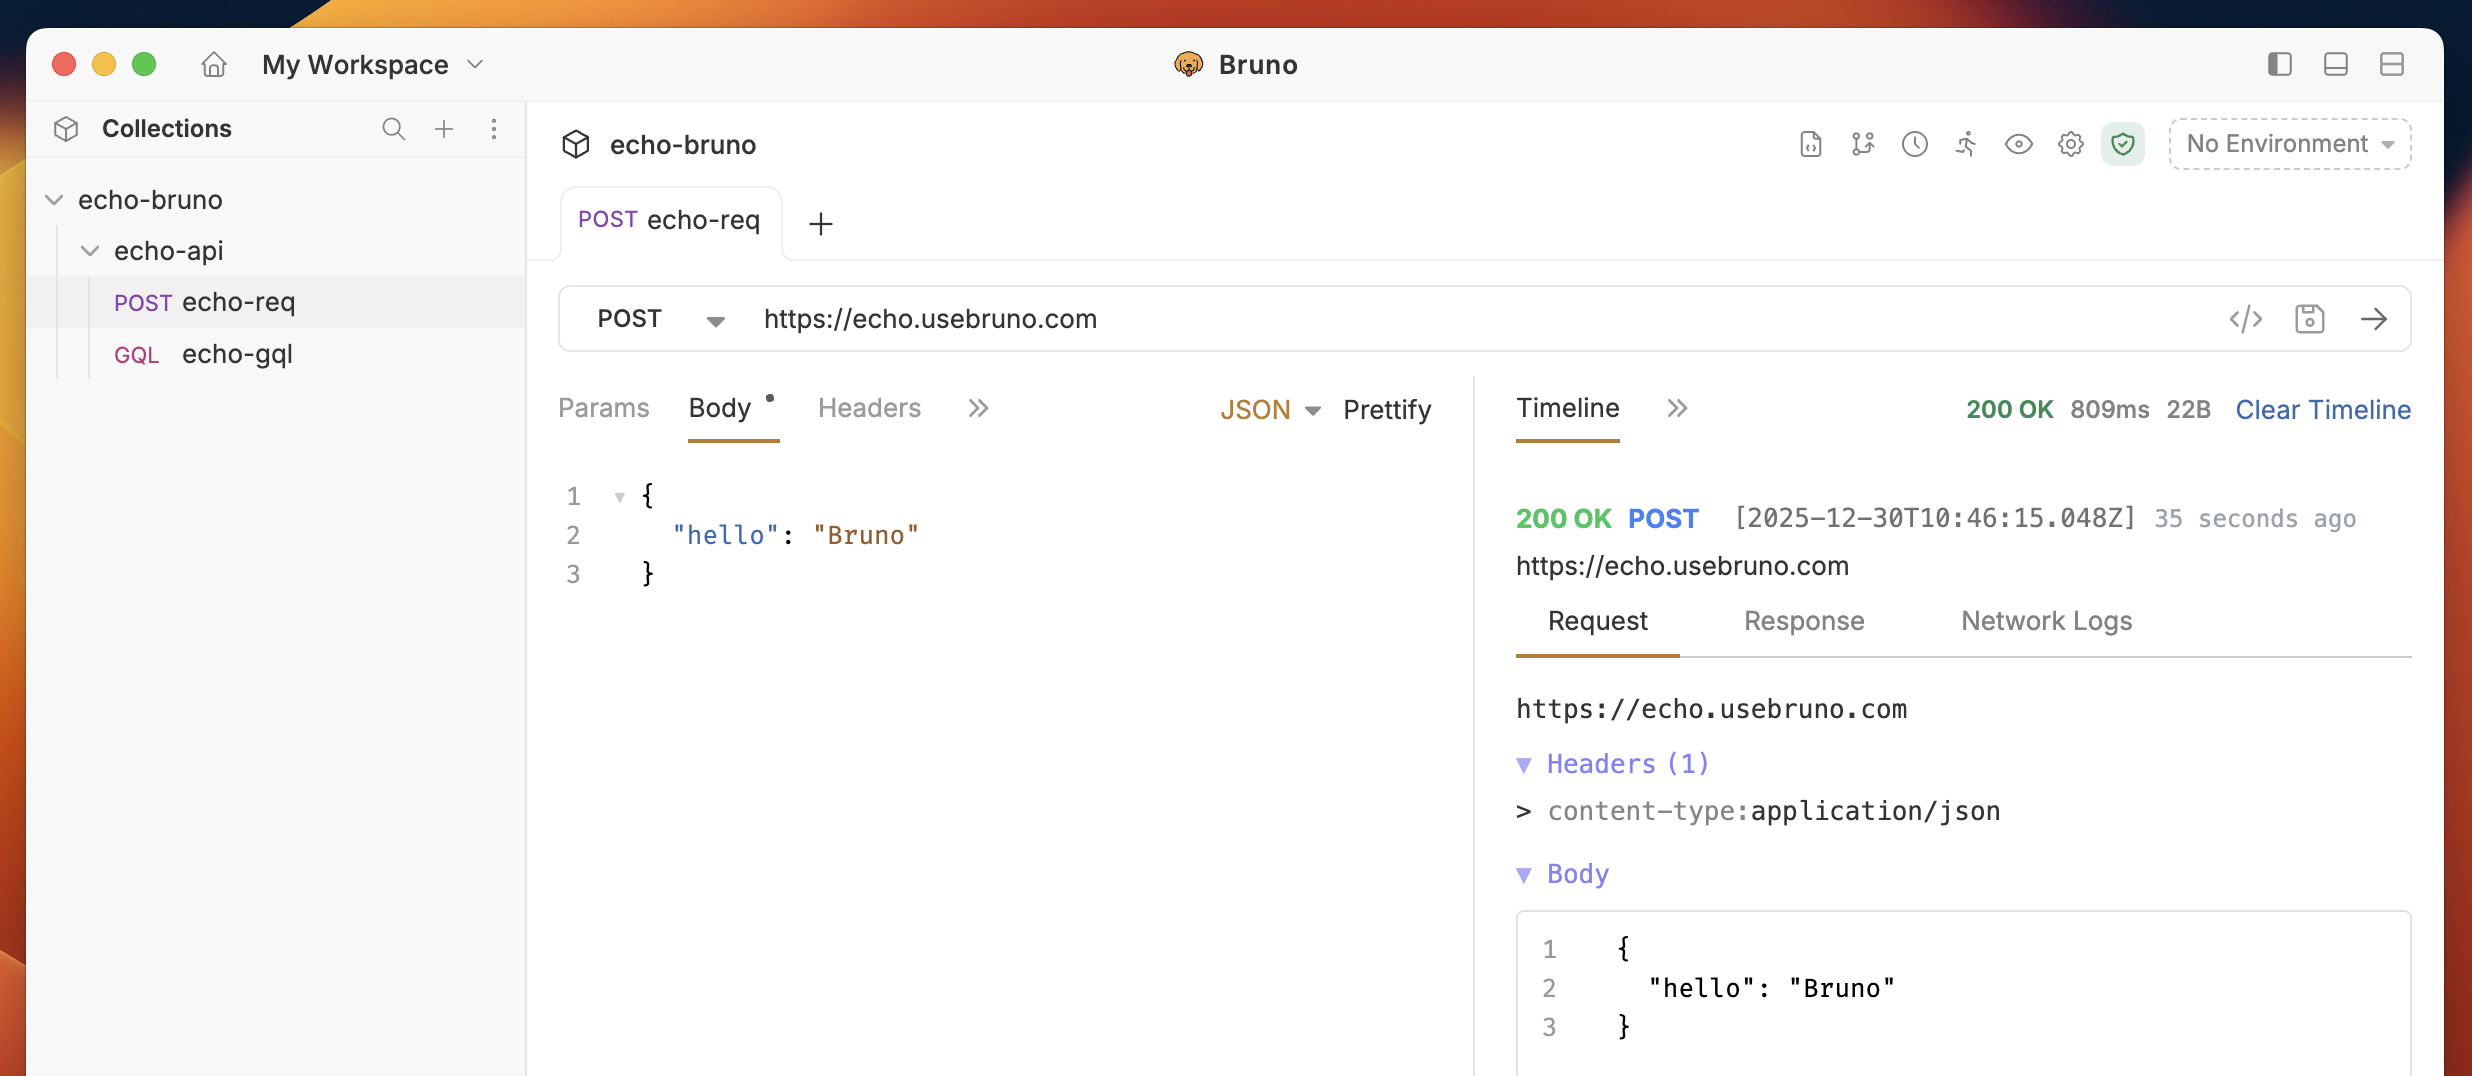Click the 200 OK status in response header

(x=2009, y=410)
